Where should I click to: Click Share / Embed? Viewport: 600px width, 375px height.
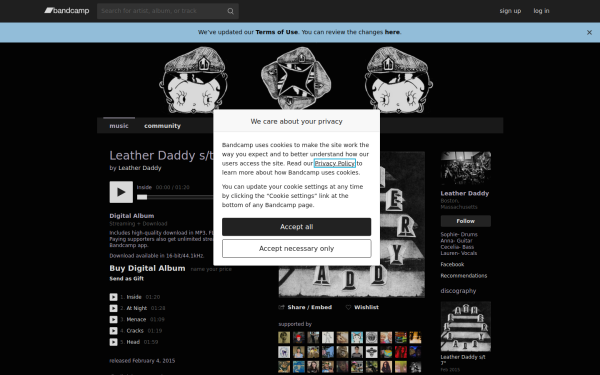point(305,307)
